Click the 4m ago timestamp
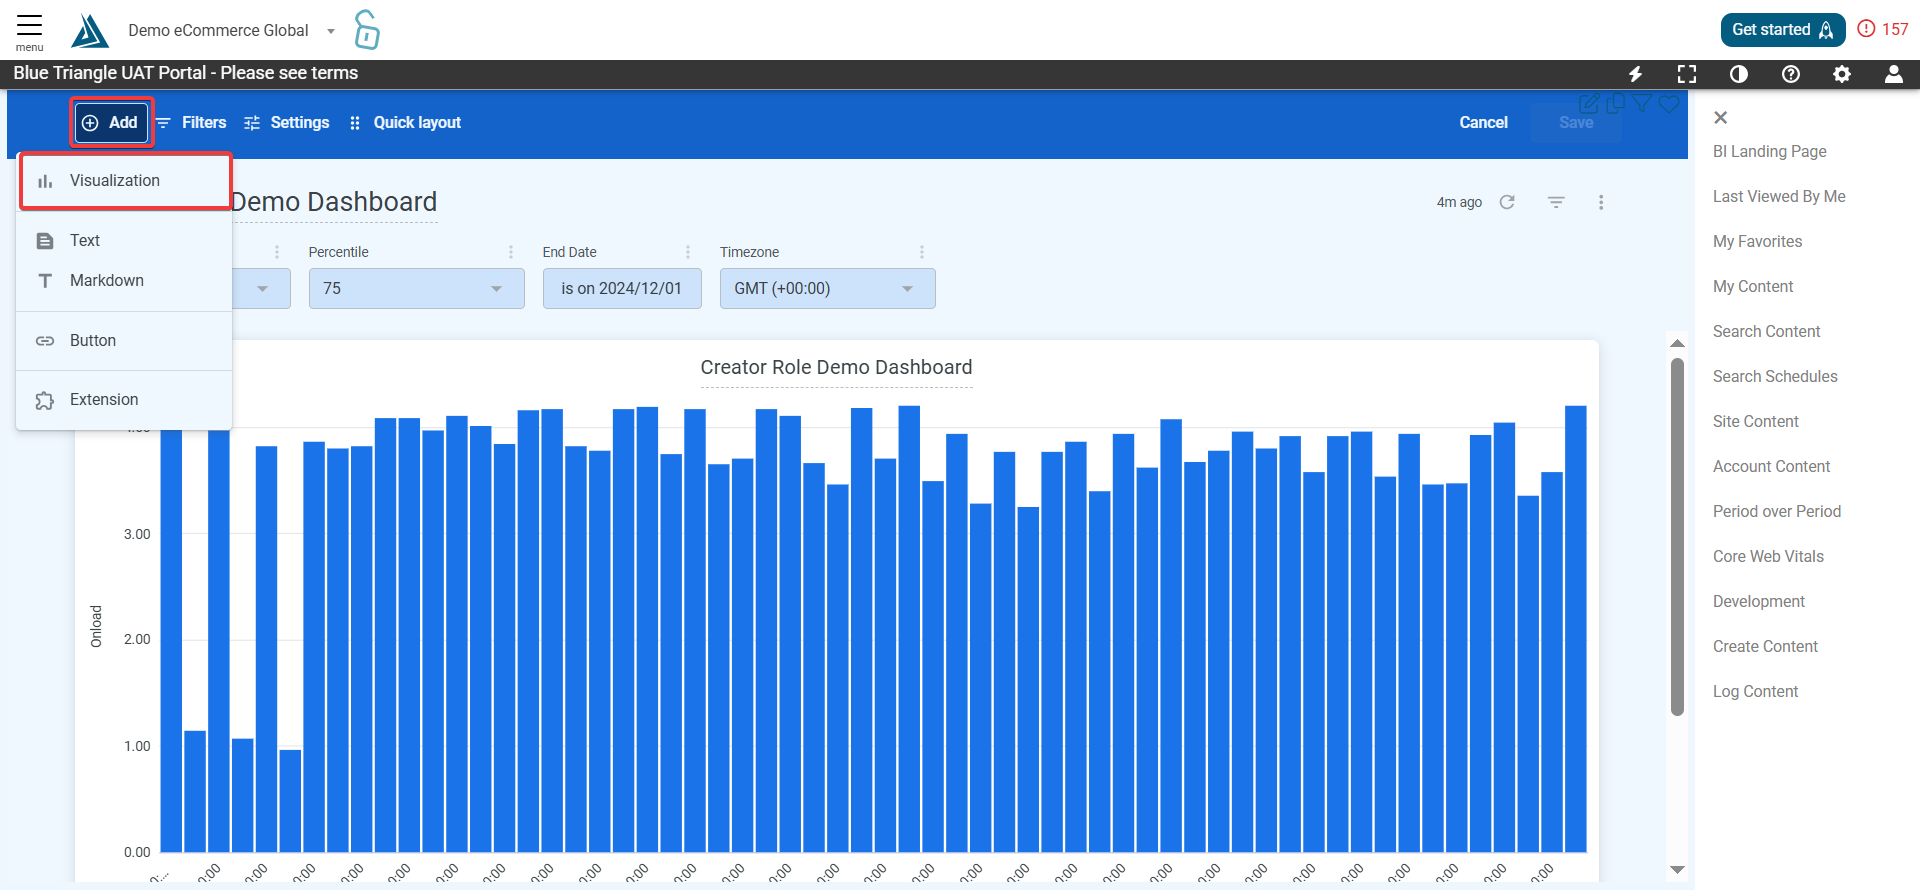This screenshot has width=1920, height=890. [1459, 202]
